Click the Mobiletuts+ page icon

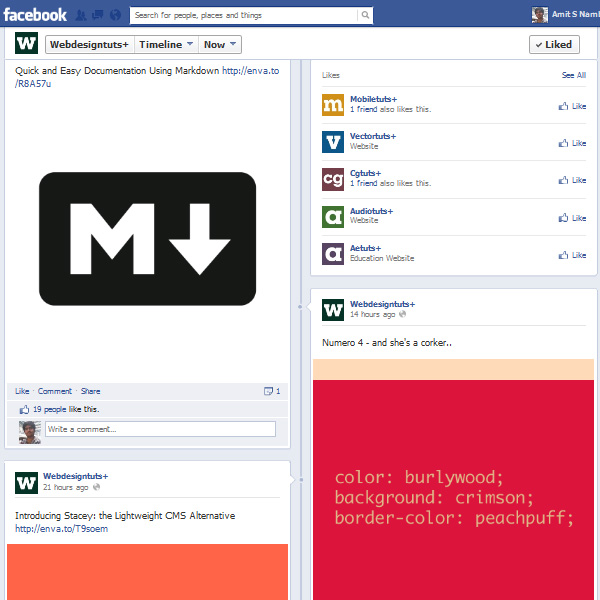[x=333, y=105]
